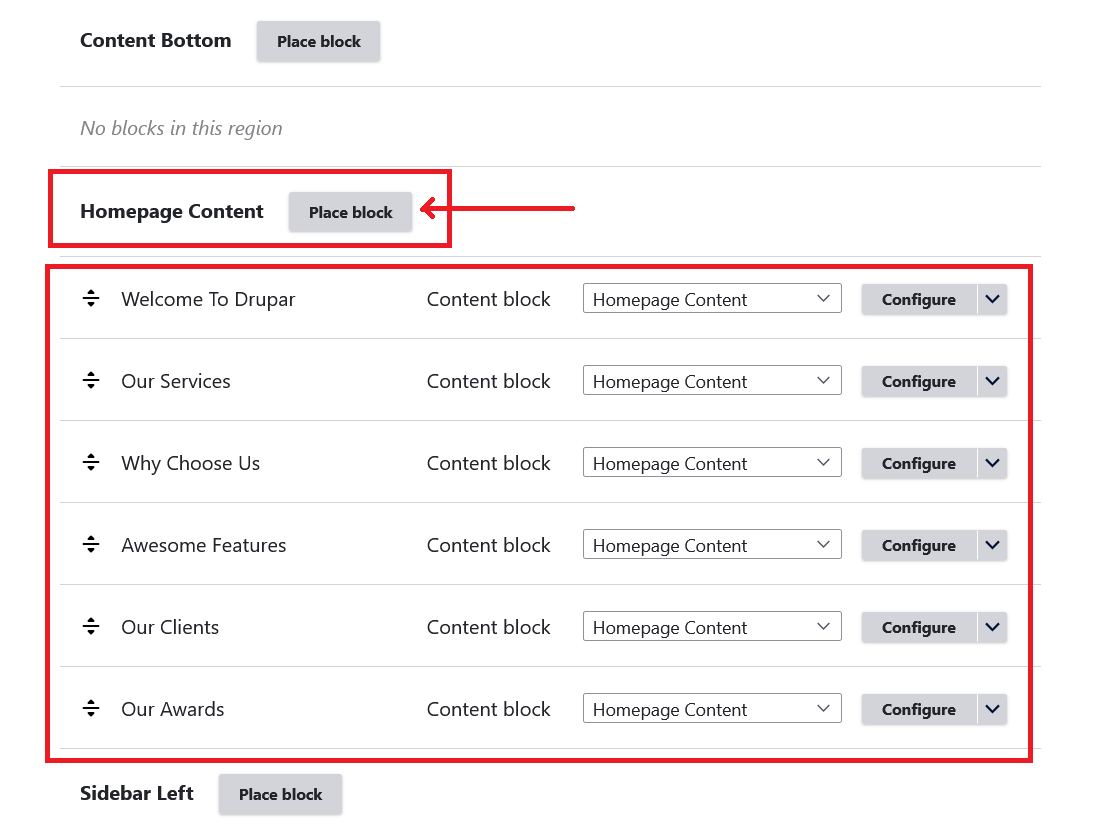Image resolution: width=1101 pixels, height=837 pixels.
Task: Configure the Awesome Features block
Action: tap(917, 544)
